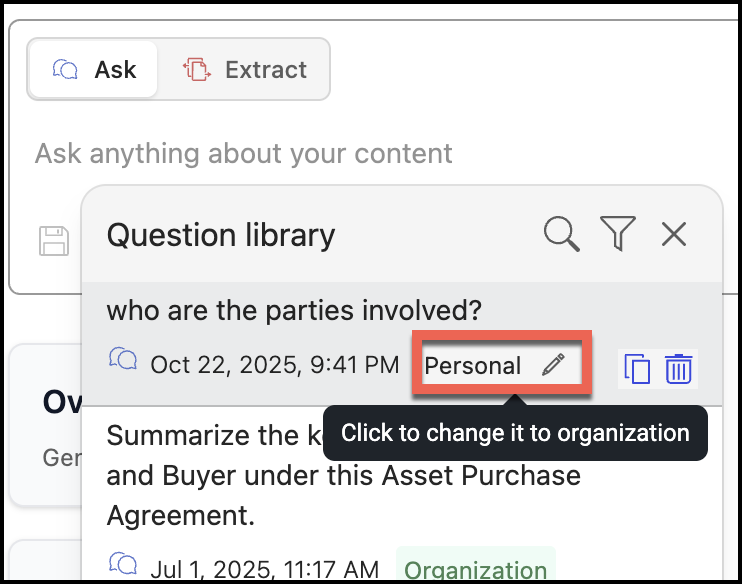Click the Question library heading
The image size is (742, 584).
coord(221,235)
